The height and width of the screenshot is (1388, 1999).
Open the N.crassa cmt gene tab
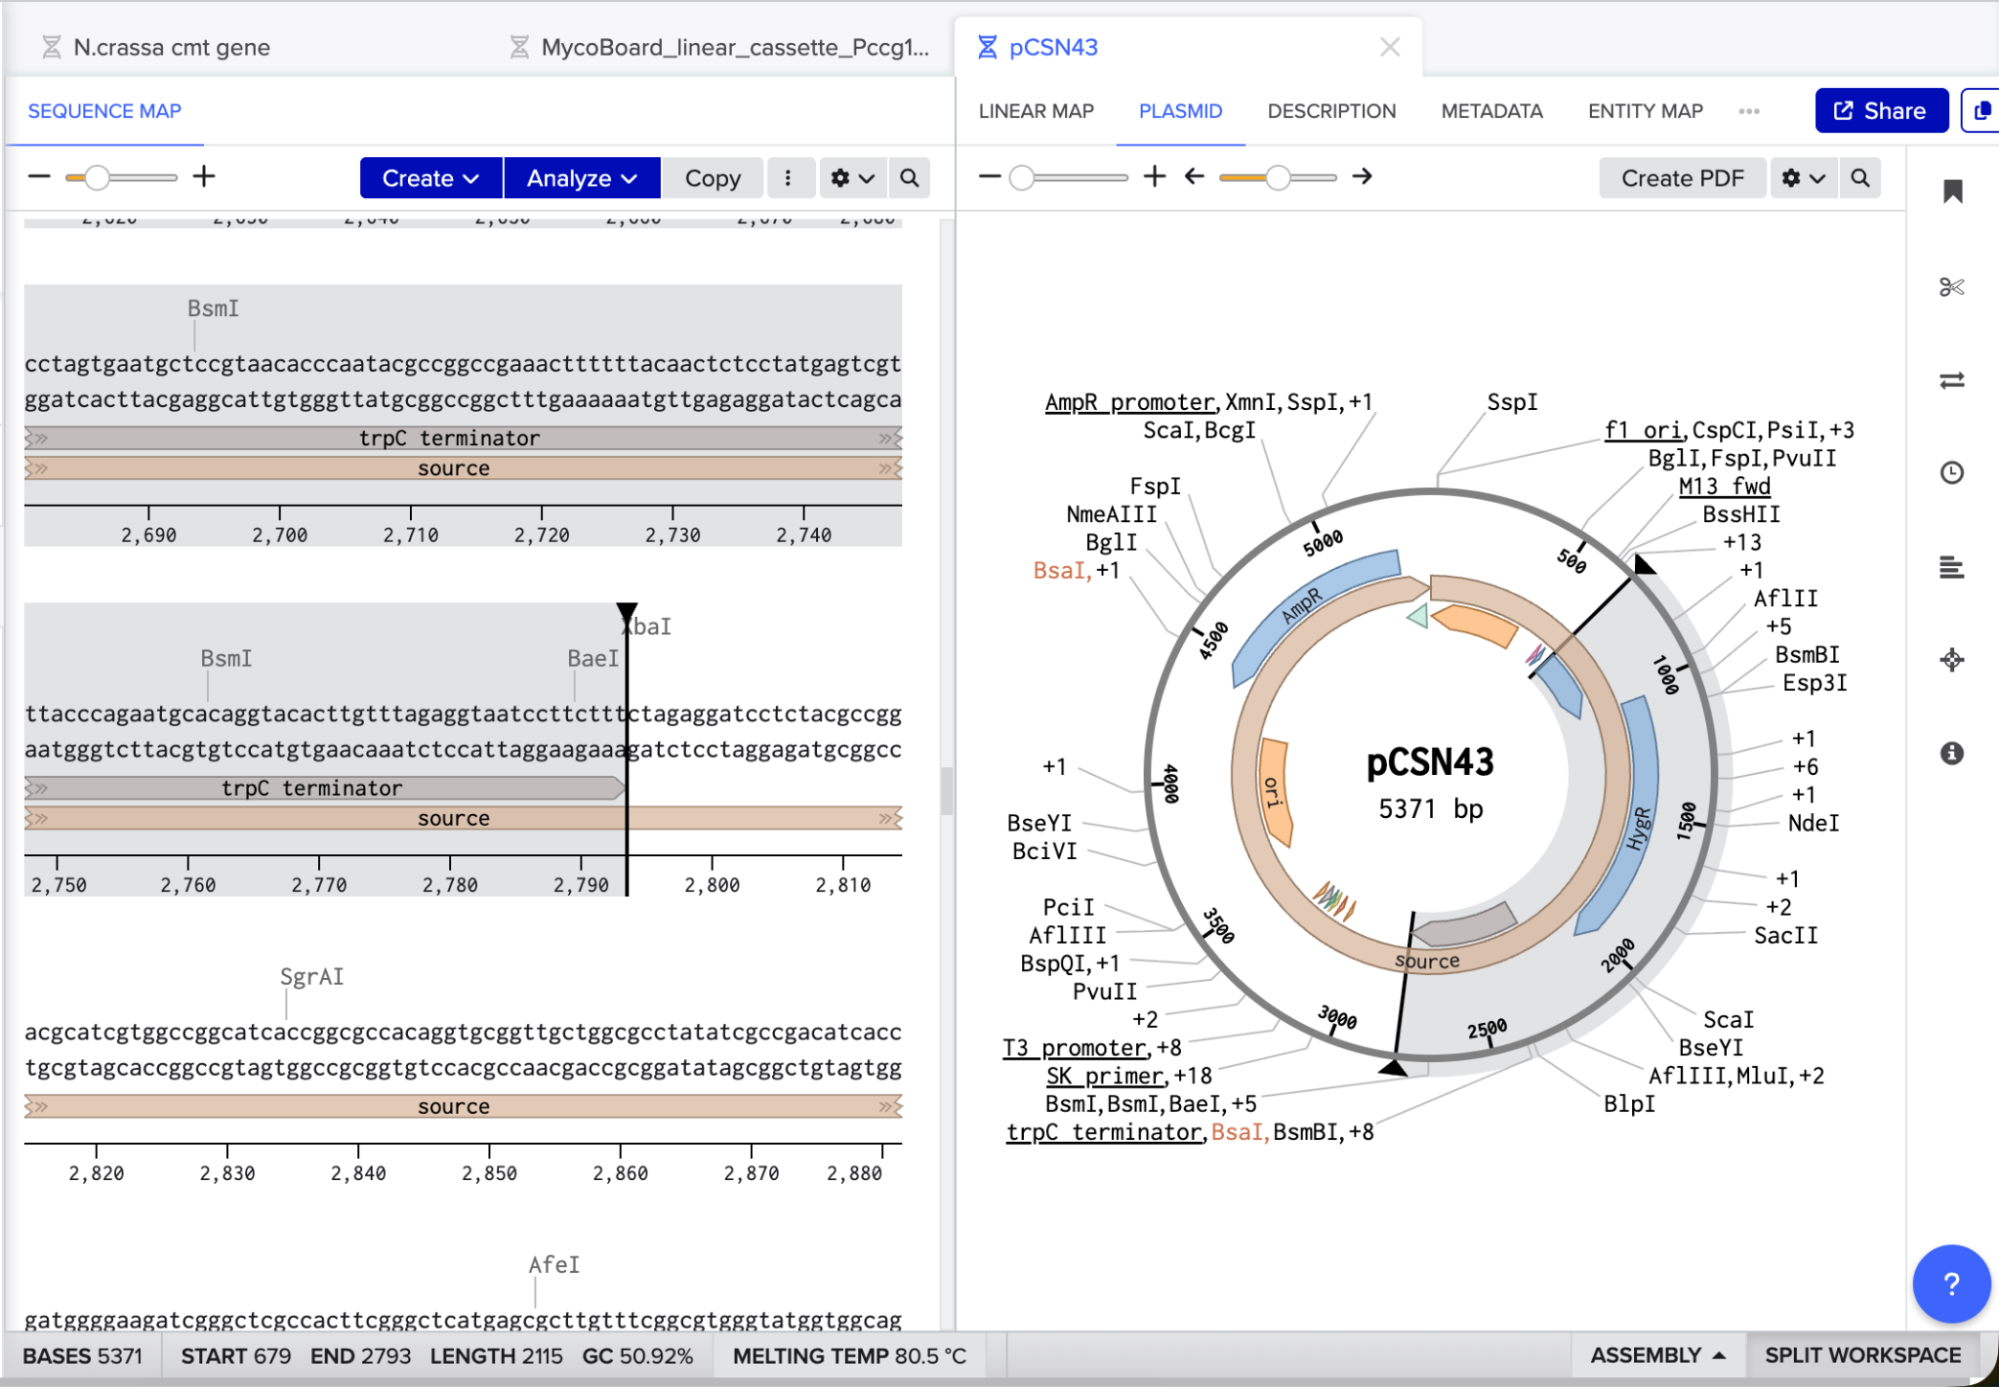(x=171, y=47)
